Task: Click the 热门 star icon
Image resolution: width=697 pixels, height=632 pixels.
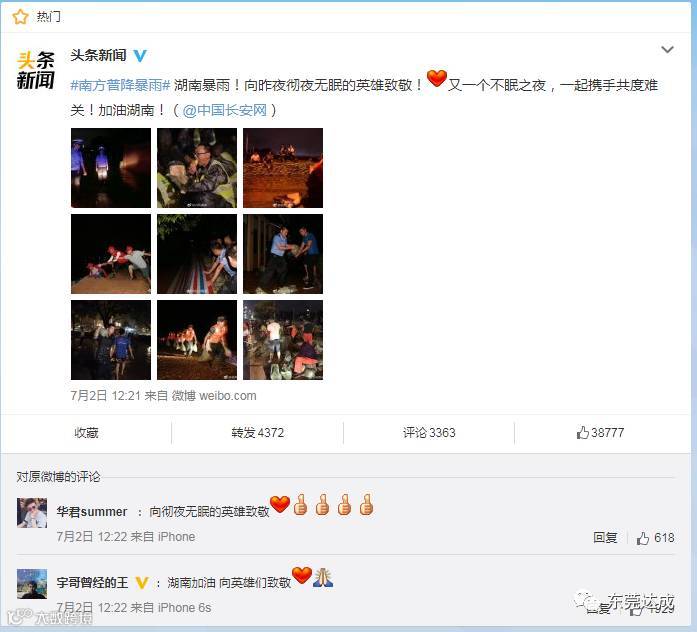Action: coord(20,17)
